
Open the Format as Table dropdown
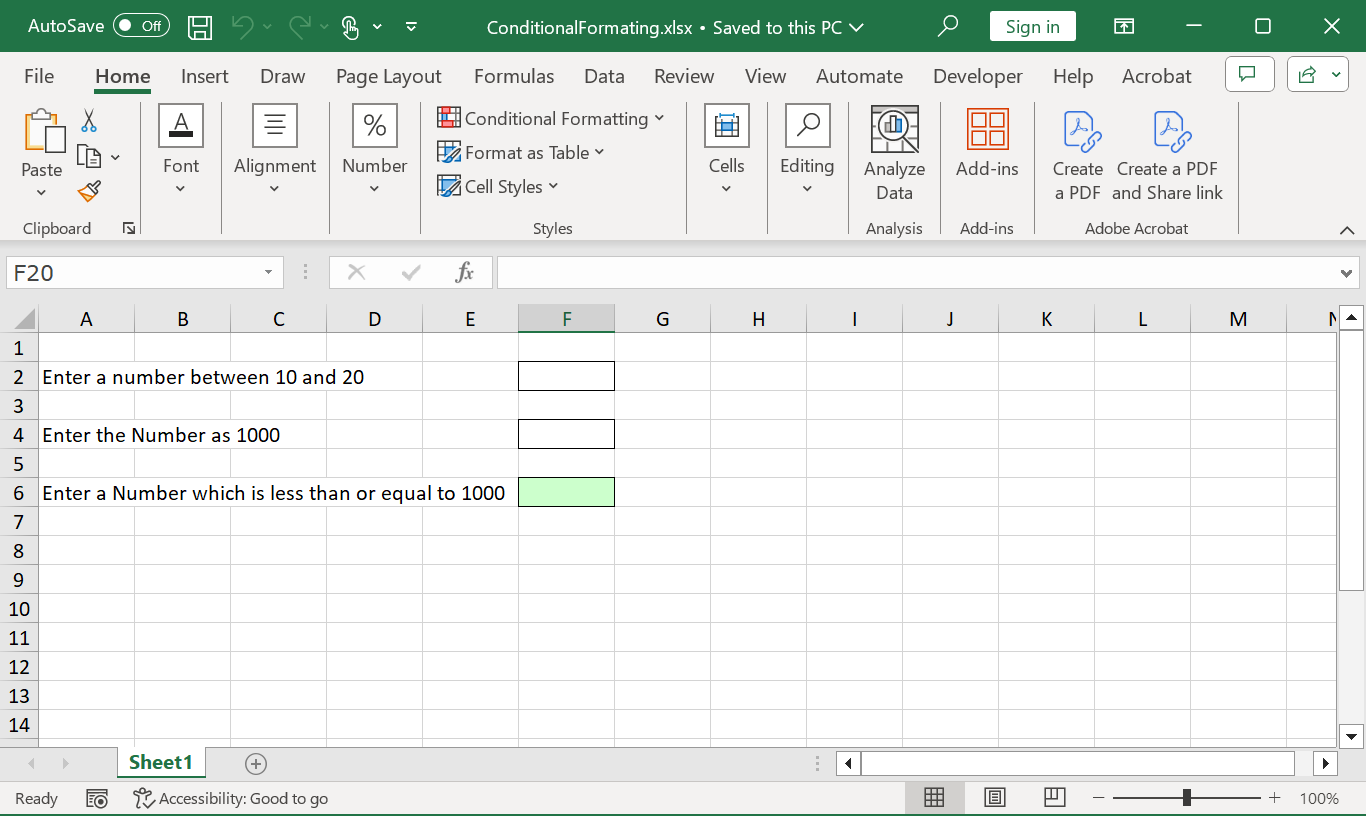tap(521, 152)
